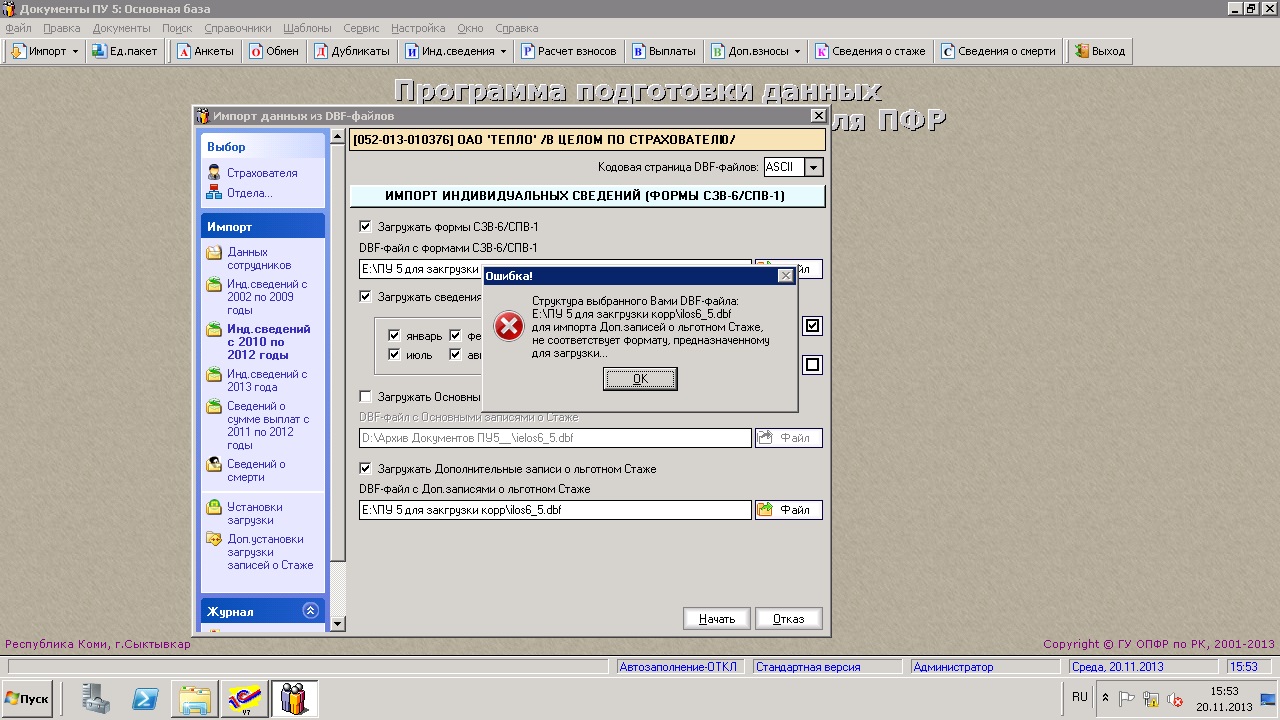Screen dimensions: 1280x720
Task: Expand the Импорт toolbar dropdown arrow
Action: tap(75, 51)
